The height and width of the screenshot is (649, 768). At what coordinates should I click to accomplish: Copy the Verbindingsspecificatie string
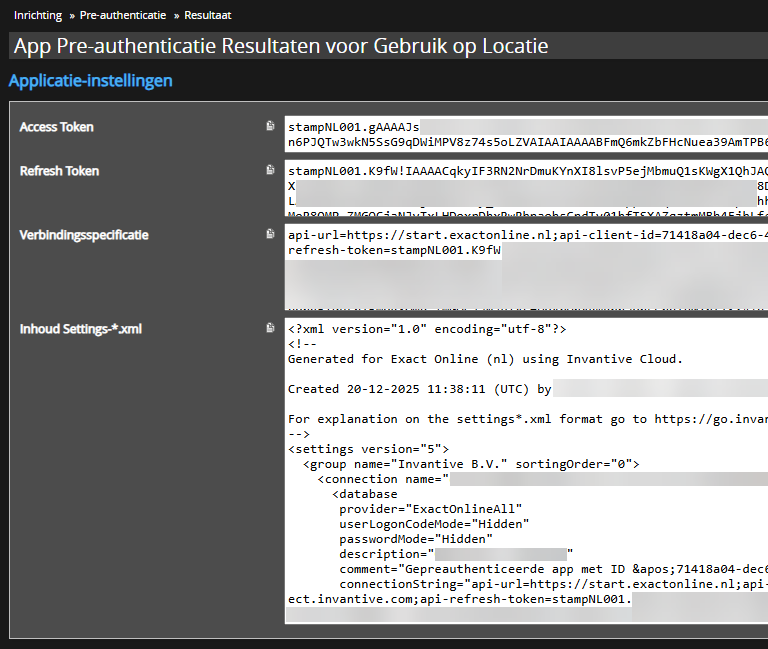pyautogui.click(x=270, y=235)
